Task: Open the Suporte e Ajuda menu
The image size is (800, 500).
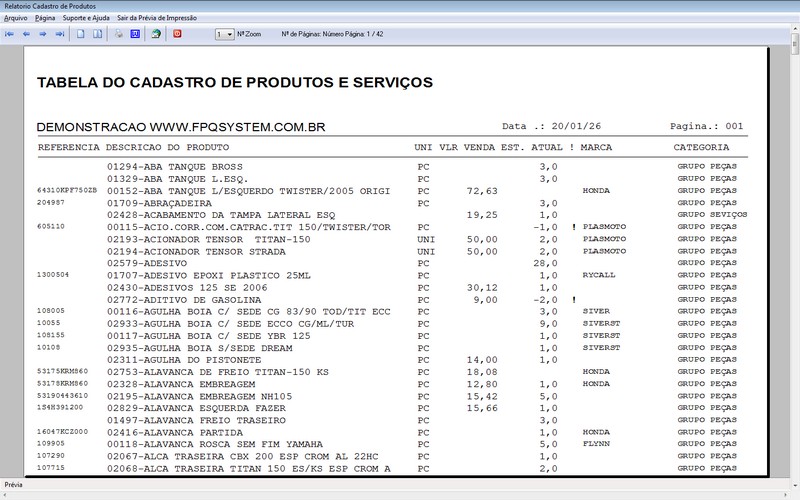Action: tap(88, 18)
